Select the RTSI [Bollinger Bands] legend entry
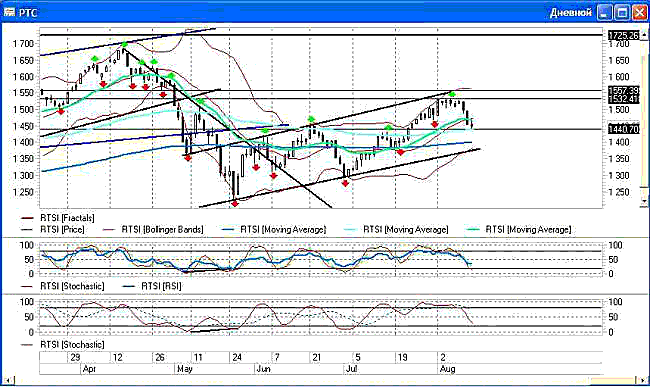Viewport: 650px width, 387px height. pos(162,229)
